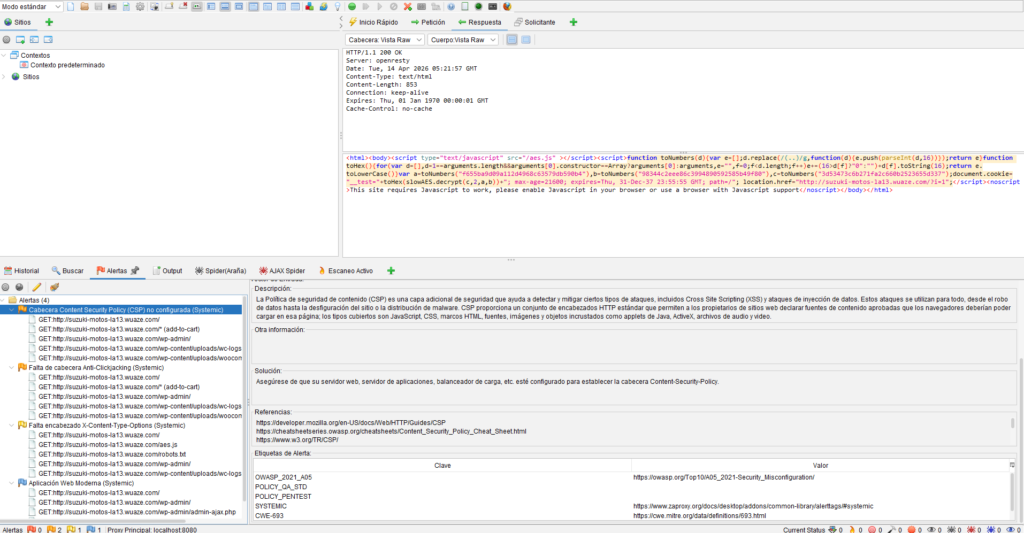Click the new-context icon in Sitios toolbar
Image resolution: width=1024 pixels, height=533 pixels.
tap(20, 40)
